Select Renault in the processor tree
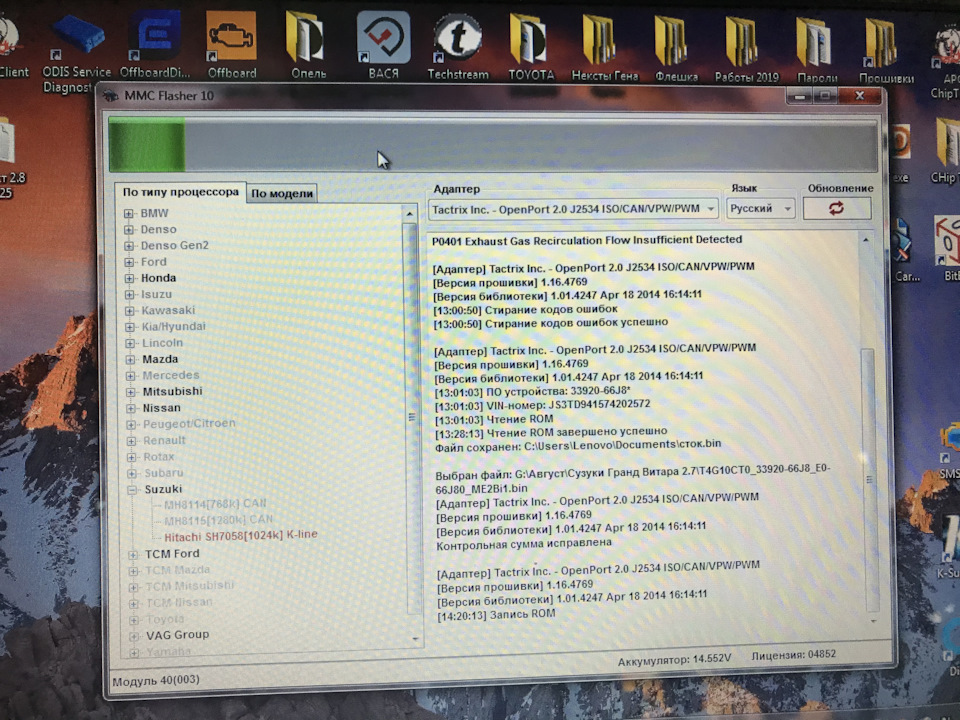Image resolution: width=960 pixels, height=720 pixels. [x=164, y=440]
